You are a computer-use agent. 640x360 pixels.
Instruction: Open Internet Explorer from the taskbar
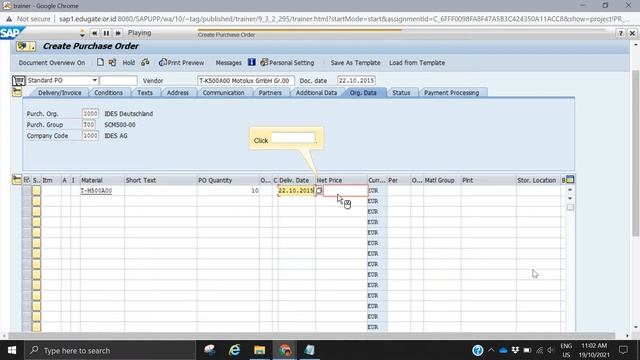click(x=234, y=350)
